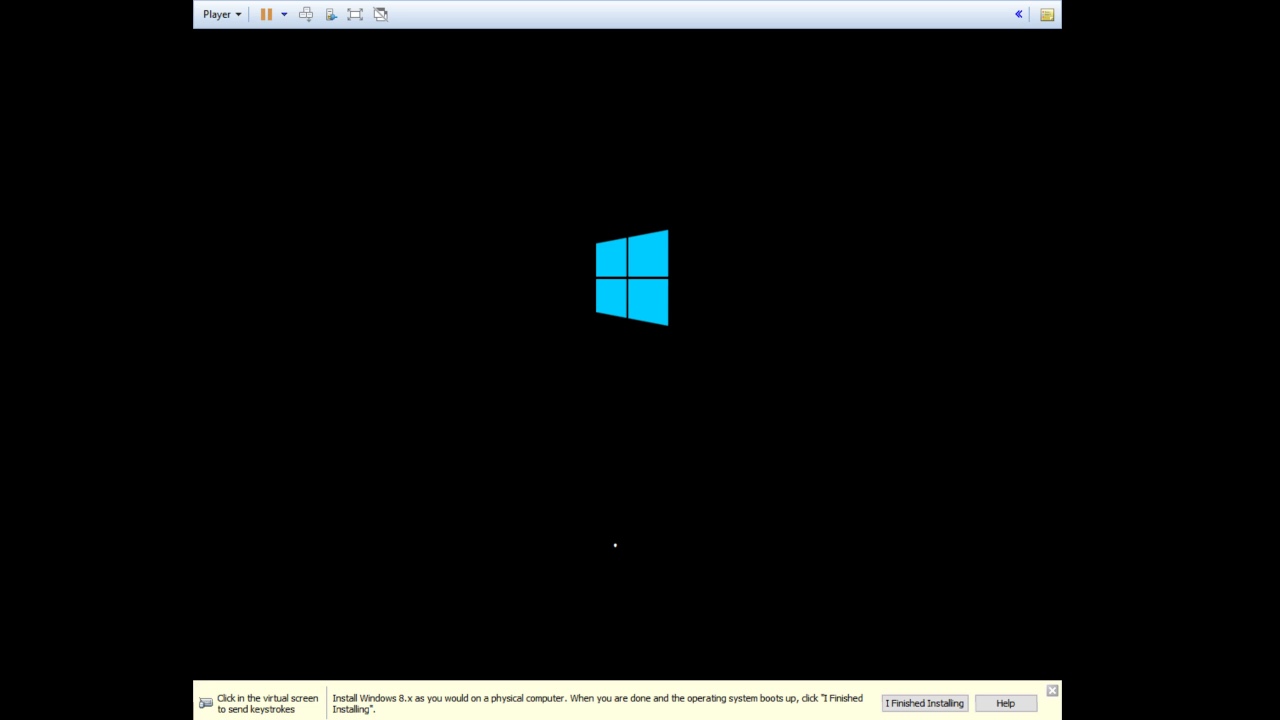Pause the virtual machine
Screen dimensions: 1280x720
tap(266, 14)
